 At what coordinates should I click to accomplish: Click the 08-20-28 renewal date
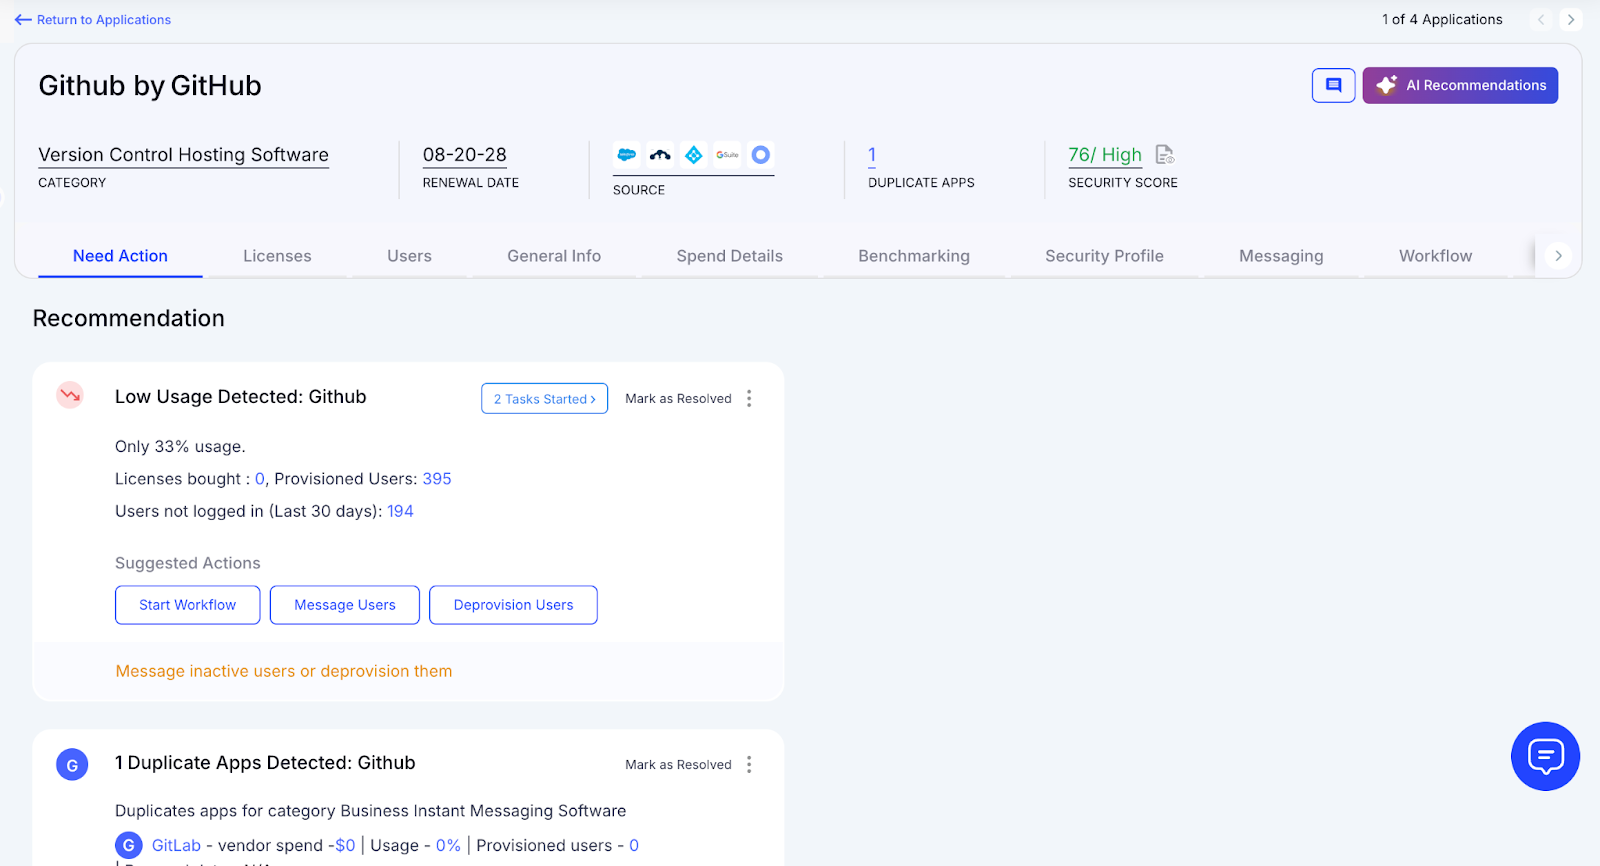465,155
